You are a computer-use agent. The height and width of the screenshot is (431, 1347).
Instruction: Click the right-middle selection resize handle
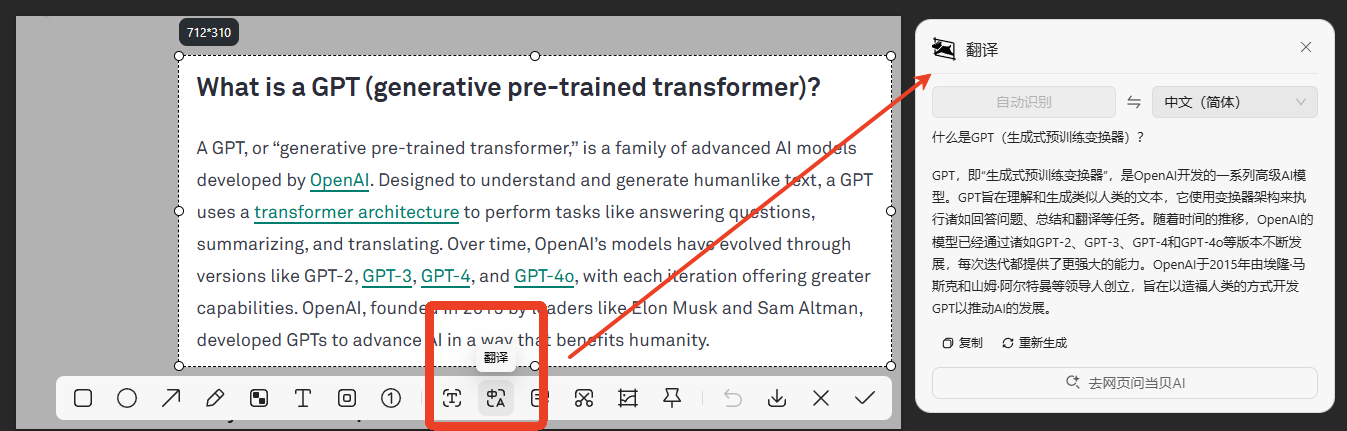coord(892,211)
